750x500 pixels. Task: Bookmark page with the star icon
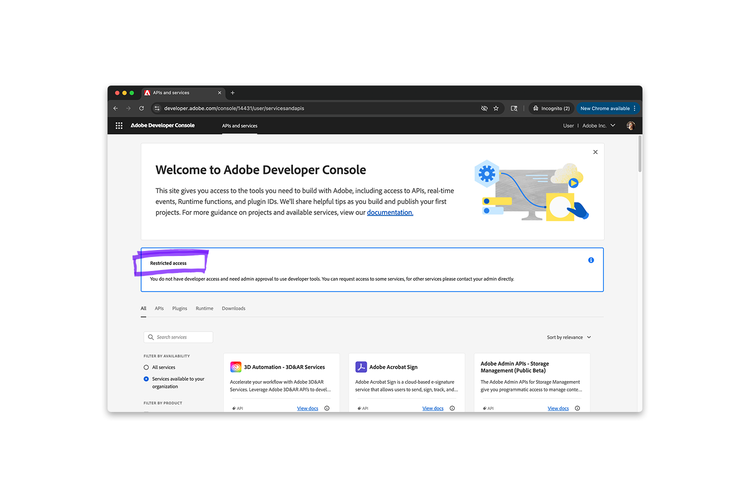tap(496, 109)
